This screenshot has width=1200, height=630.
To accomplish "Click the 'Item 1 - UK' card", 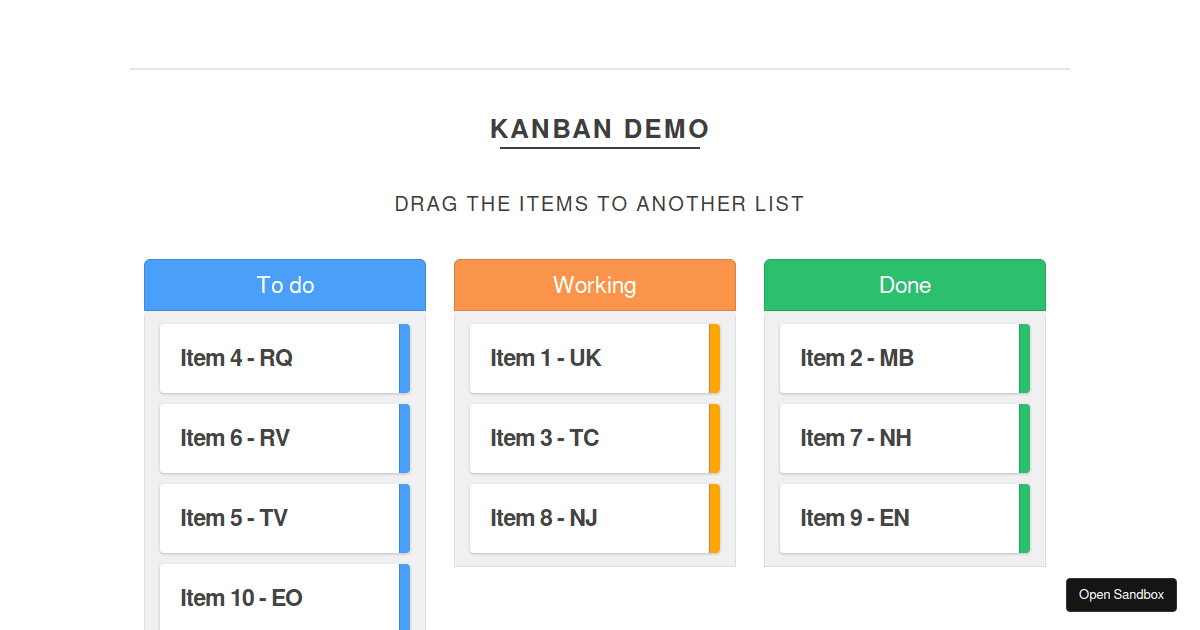I will (x=585, y=358).
